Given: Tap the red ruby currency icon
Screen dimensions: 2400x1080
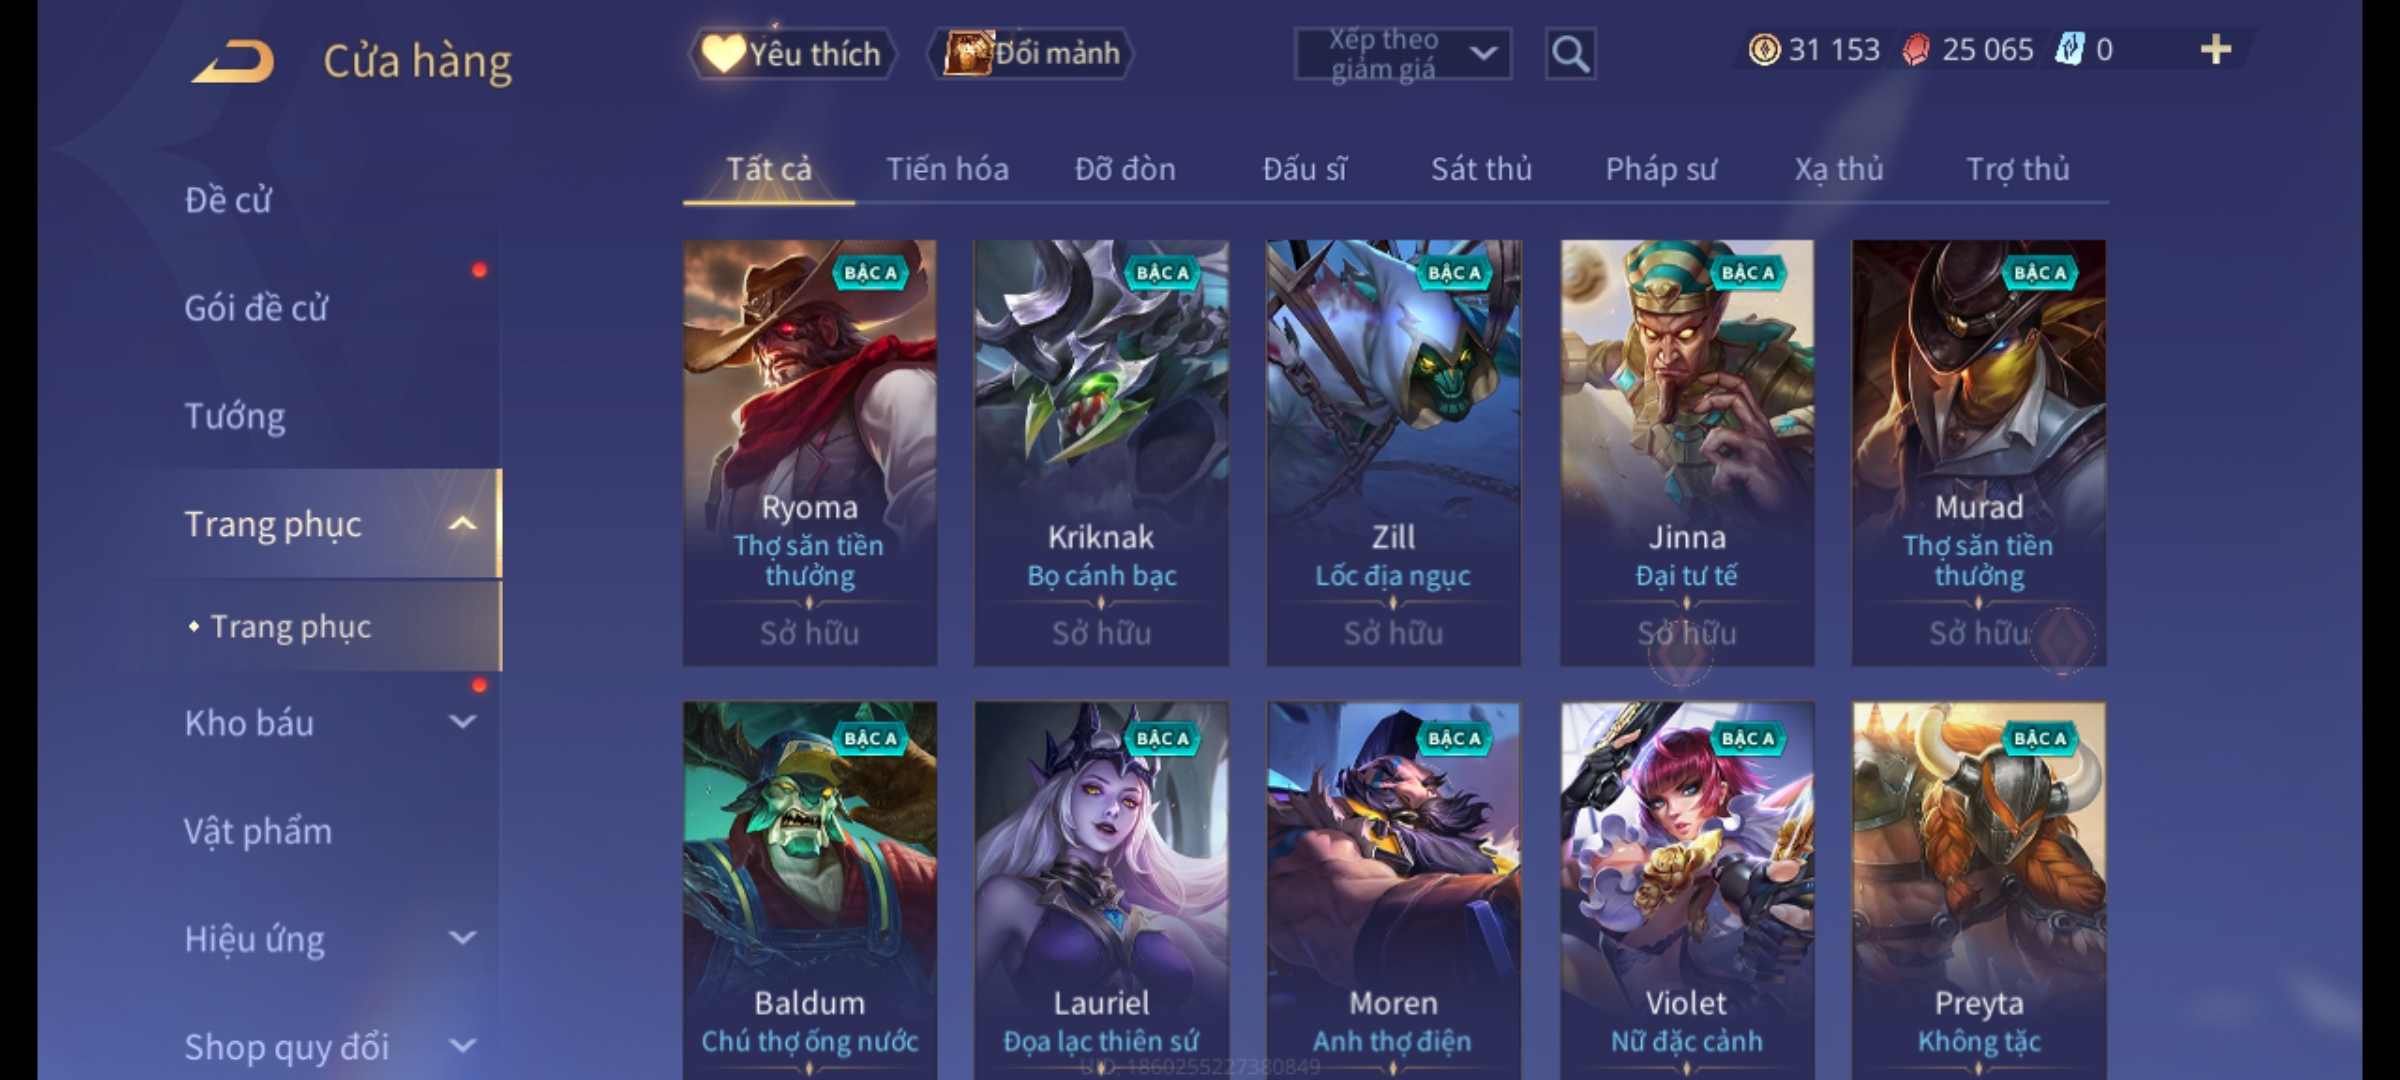Looking at the screenshot, I should click(x=1915, y=50).
